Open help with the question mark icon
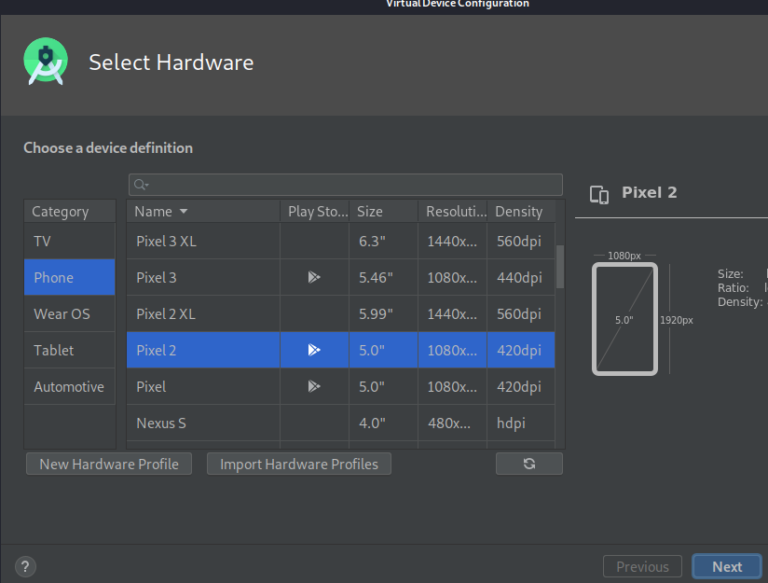 [x=25, y=567]
